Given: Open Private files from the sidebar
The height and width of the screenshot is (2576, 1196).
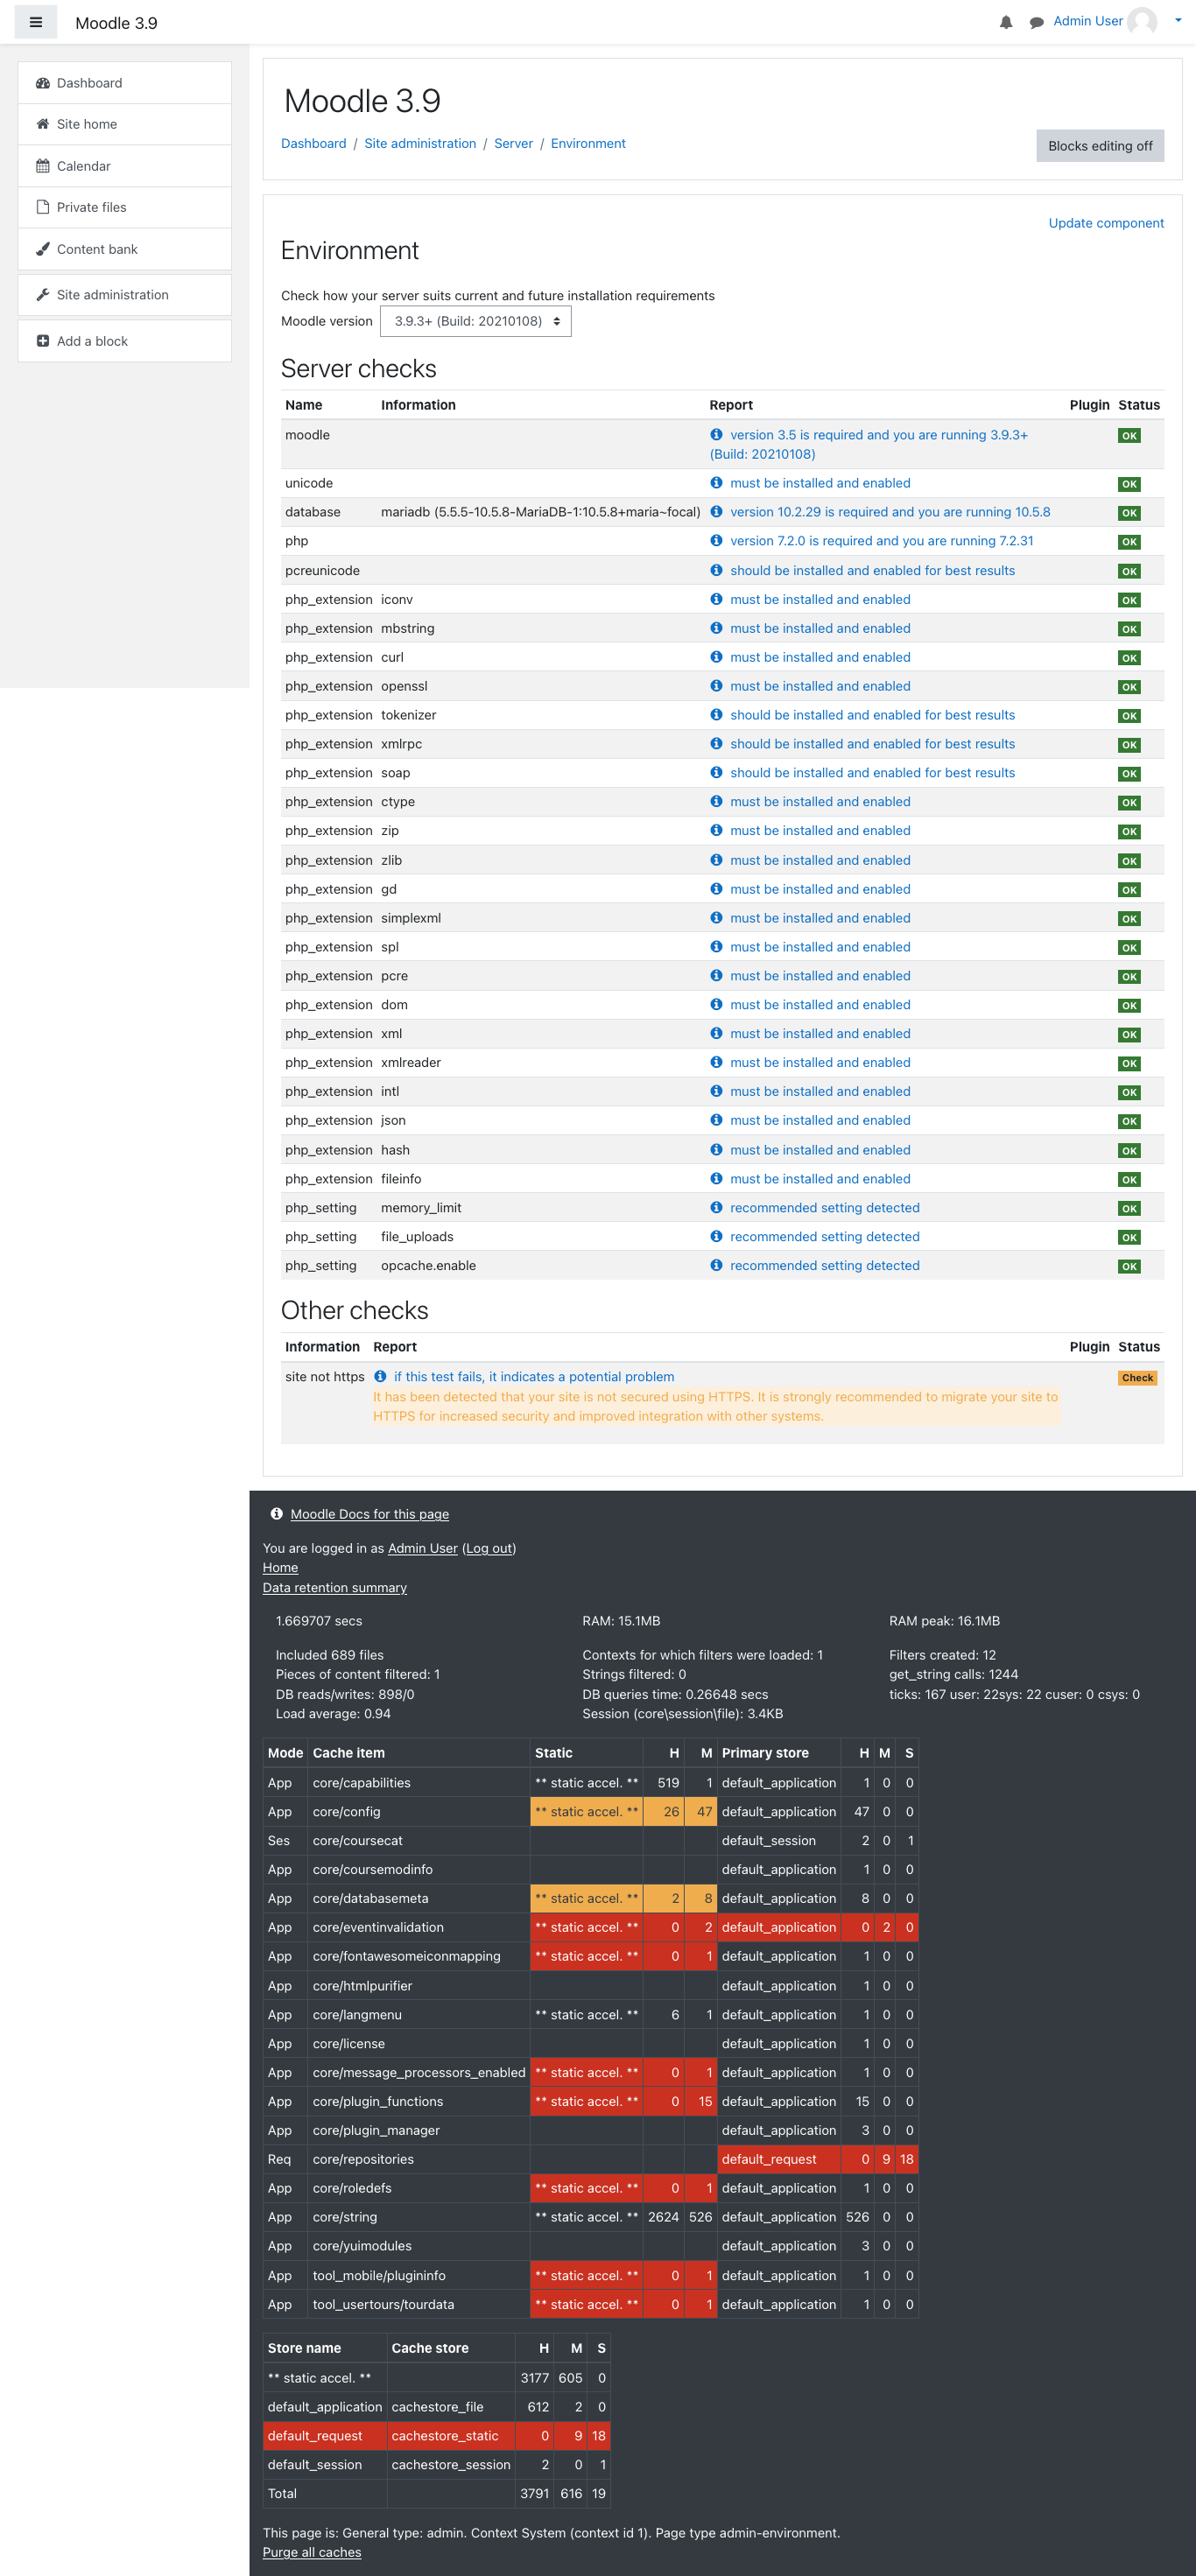Looking at the screenshot, I should (125, 207).
